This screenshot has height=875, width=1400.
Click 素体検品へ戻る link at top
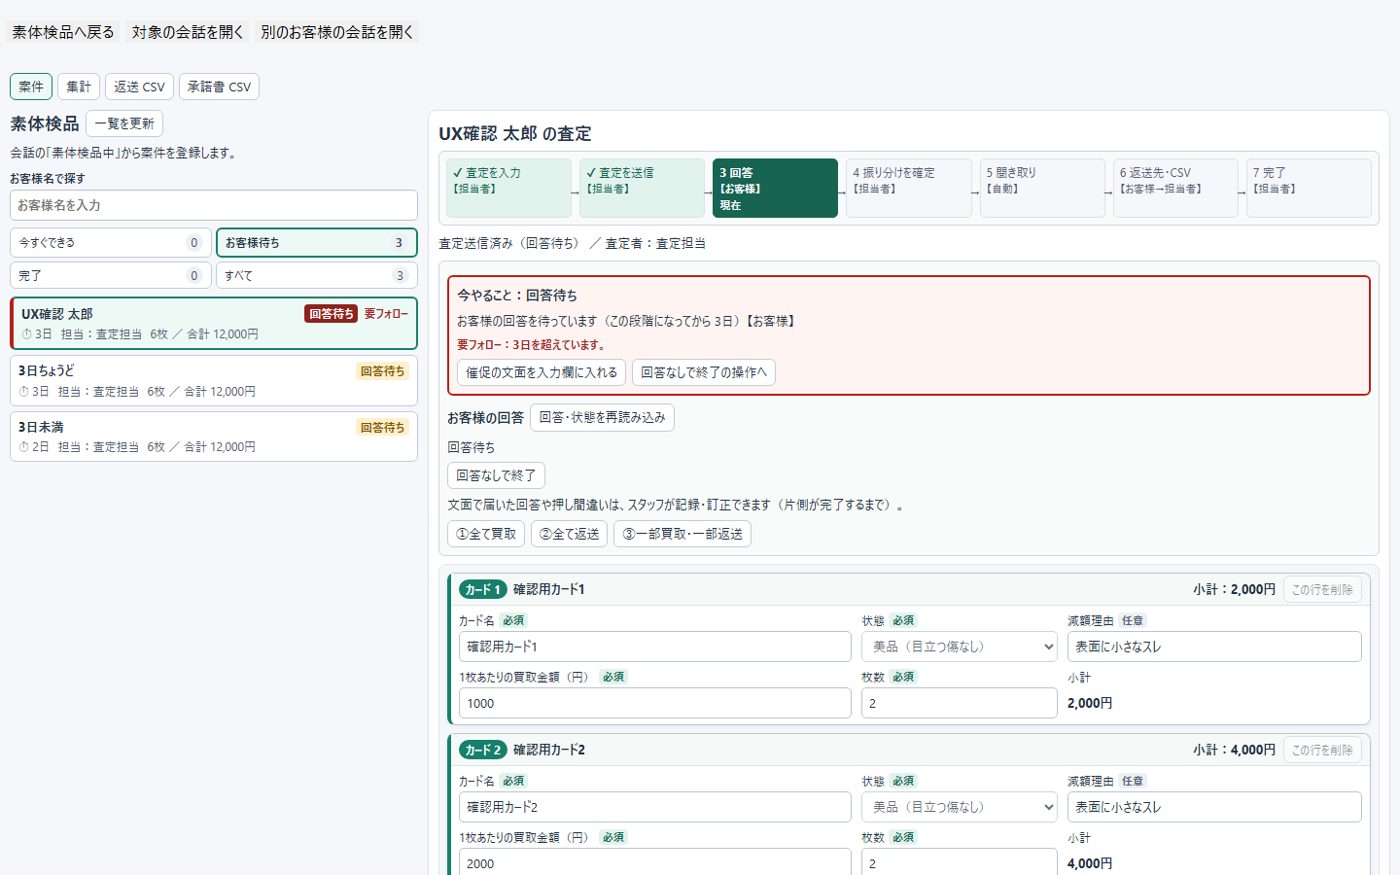(x=63, y=32)
